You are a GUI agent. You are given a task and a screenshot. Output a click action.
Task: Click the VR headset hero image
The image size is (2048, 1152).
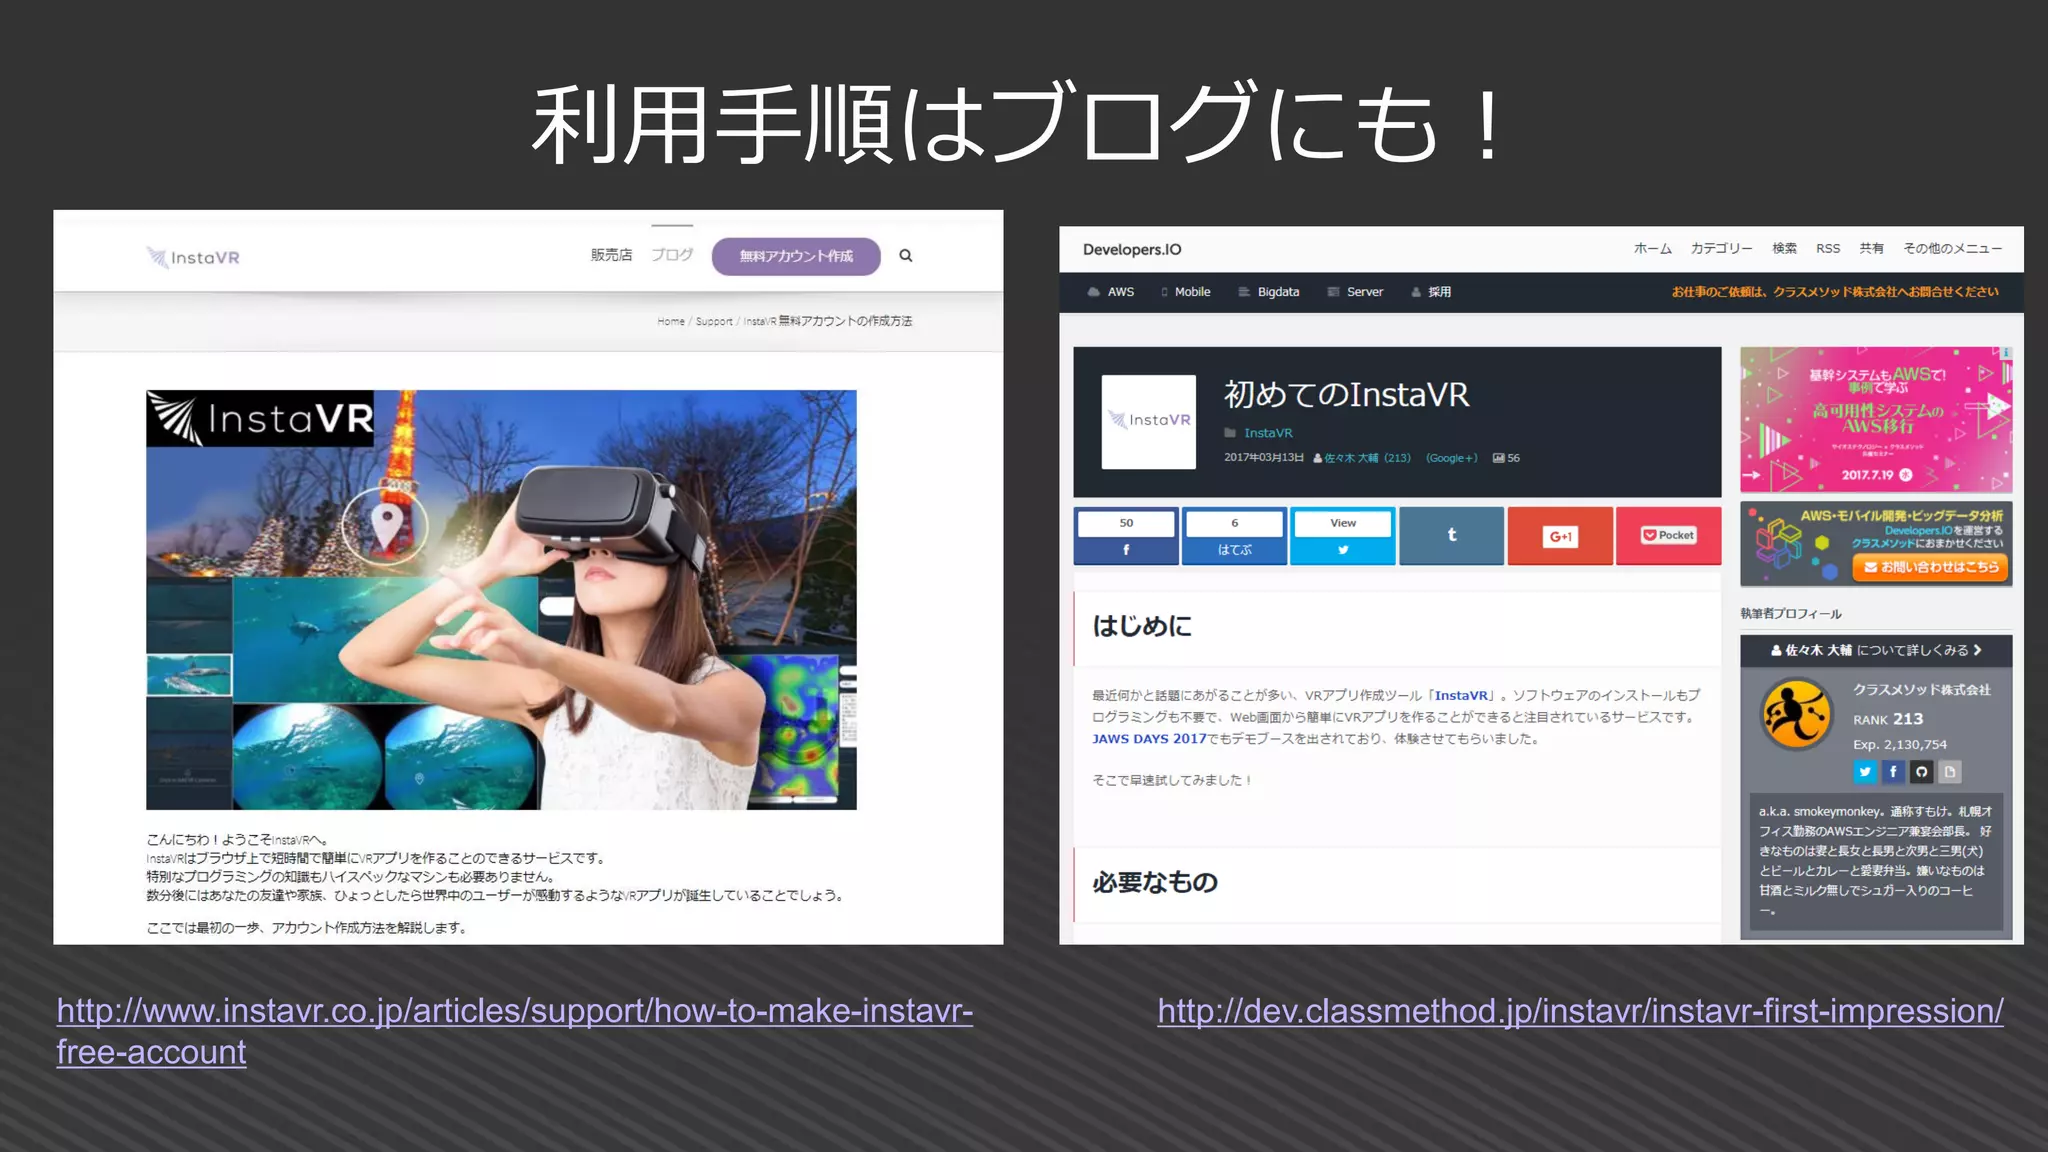pos(501,599)
